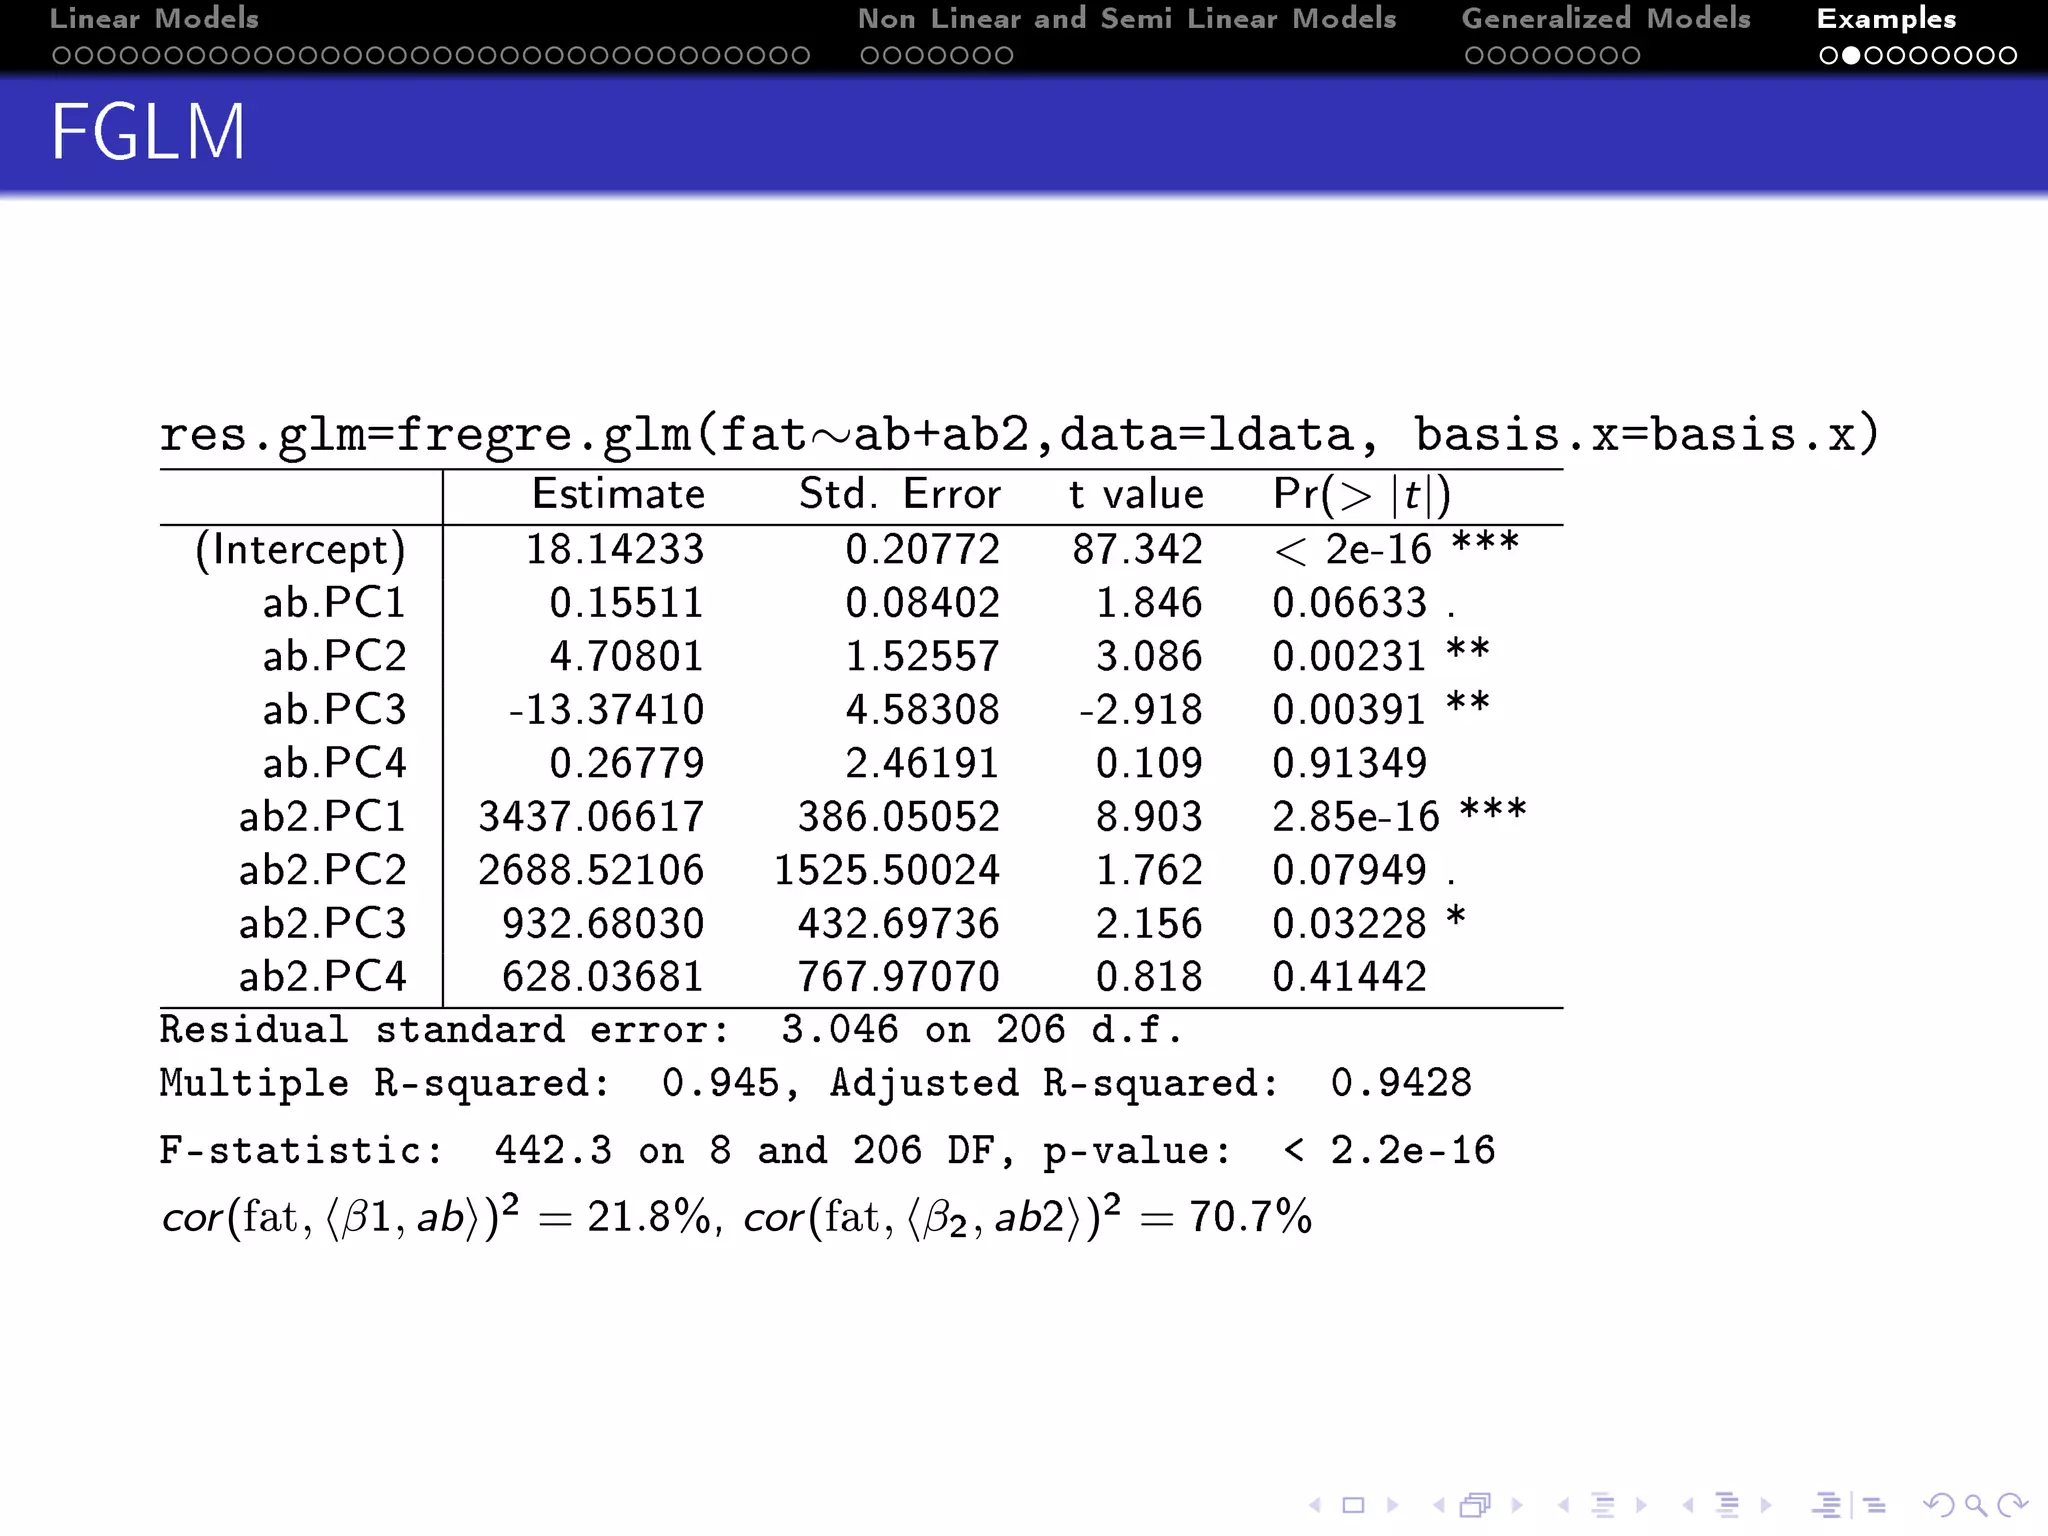
Task: Select the filled dot under Examples
Action: [x=1851, y=56]
